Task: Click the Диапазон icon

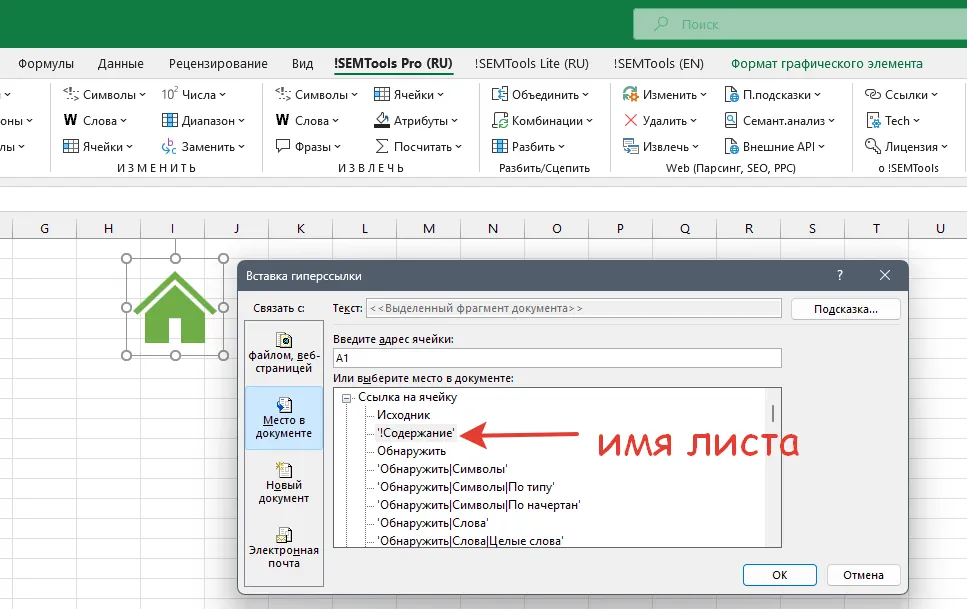Action: 170,120
